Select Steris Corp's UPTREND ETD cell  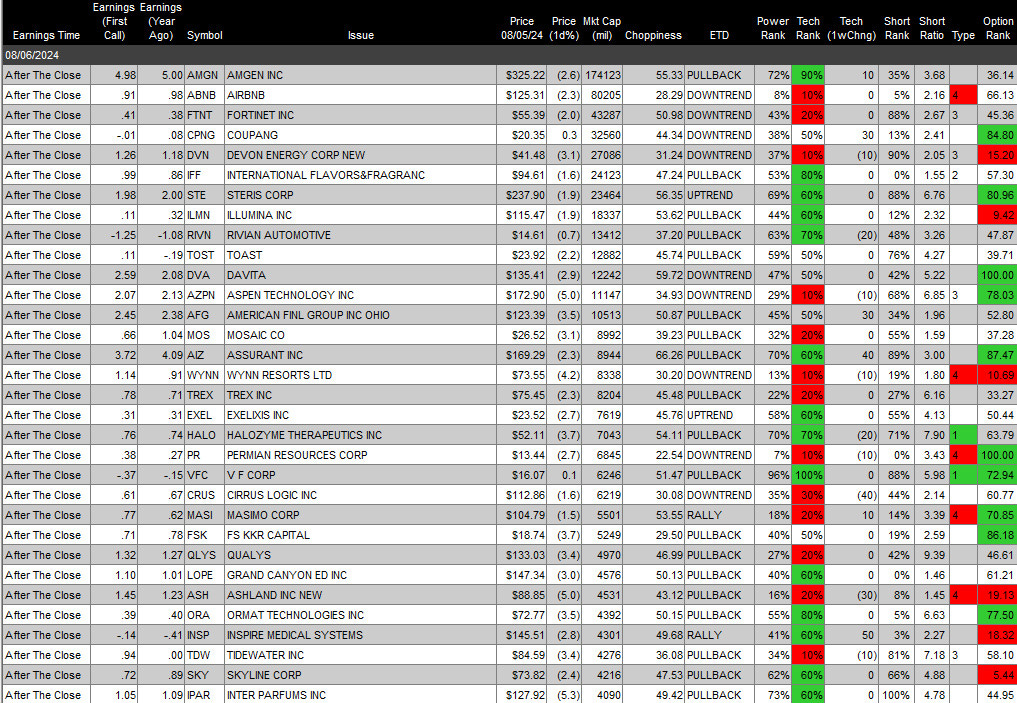(x=719, y=195)
